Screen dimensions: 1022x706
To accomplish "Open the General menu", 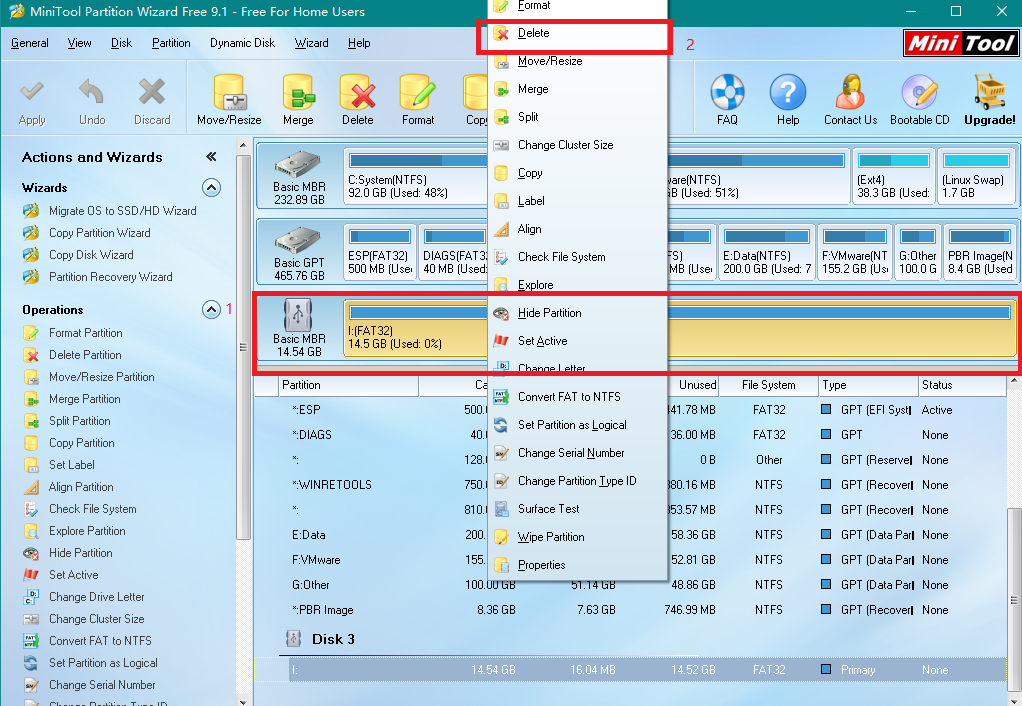I will [29, 43].
